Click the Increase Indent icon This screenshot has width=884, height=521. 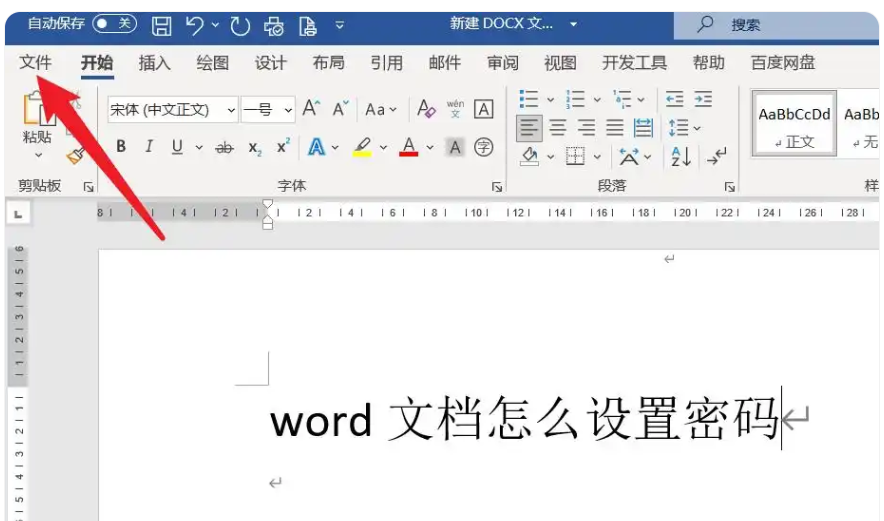704,99
